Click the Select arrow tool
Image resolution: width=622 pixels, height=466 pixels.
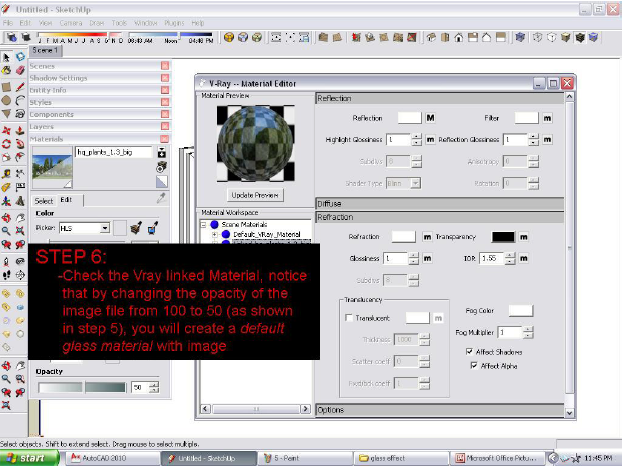[x=6, y=57]
